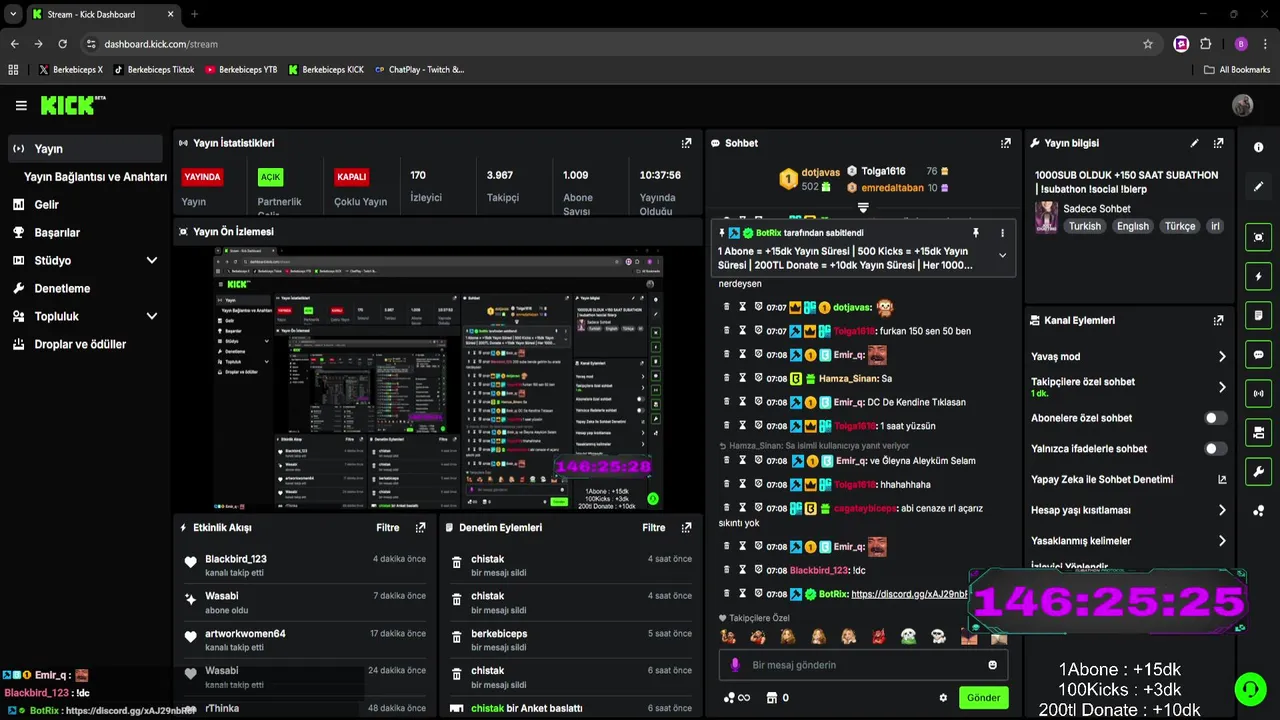Toggle Abonelere özel sohbet switch
The width and height of the screenshot is (1280, 720).
(1215, 418)
